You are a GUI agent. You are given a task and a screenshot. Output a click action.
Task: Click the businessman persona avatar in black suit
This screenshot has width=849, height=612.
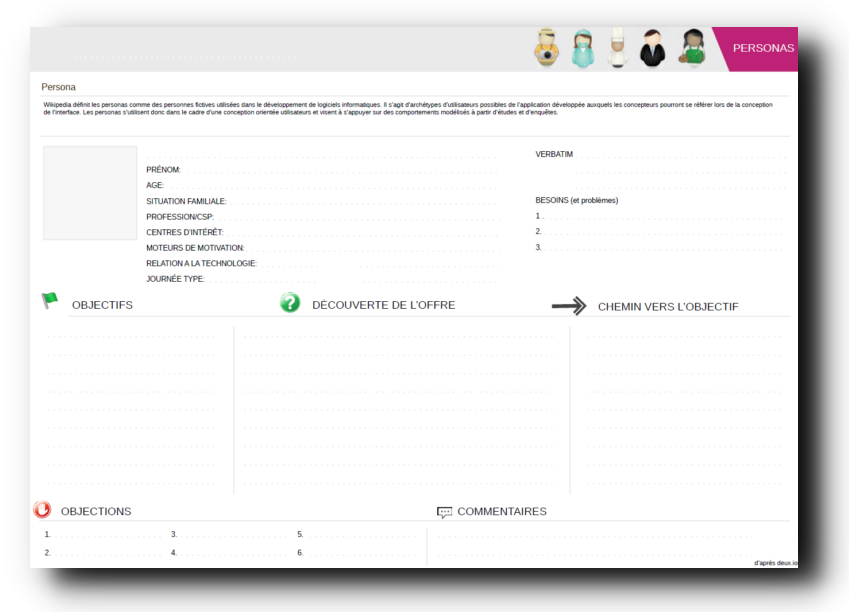pyautogui.click(x=652, y=48)
